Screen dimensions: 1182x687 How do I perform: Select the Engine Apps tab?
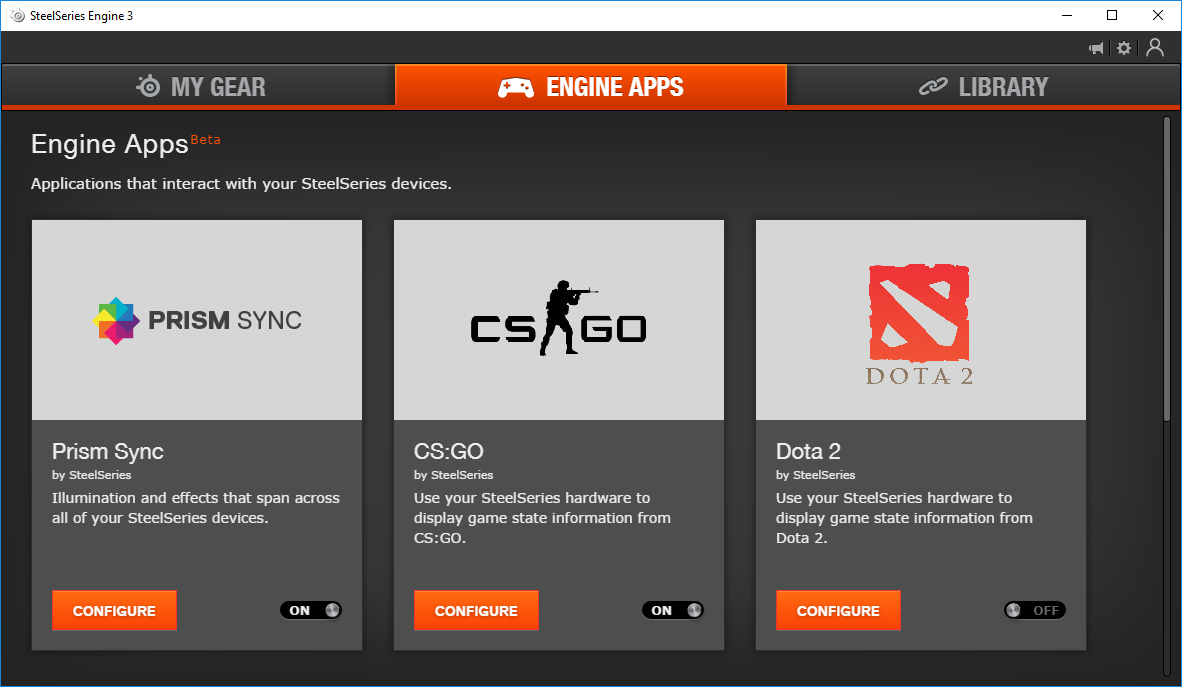pos(591,87)
